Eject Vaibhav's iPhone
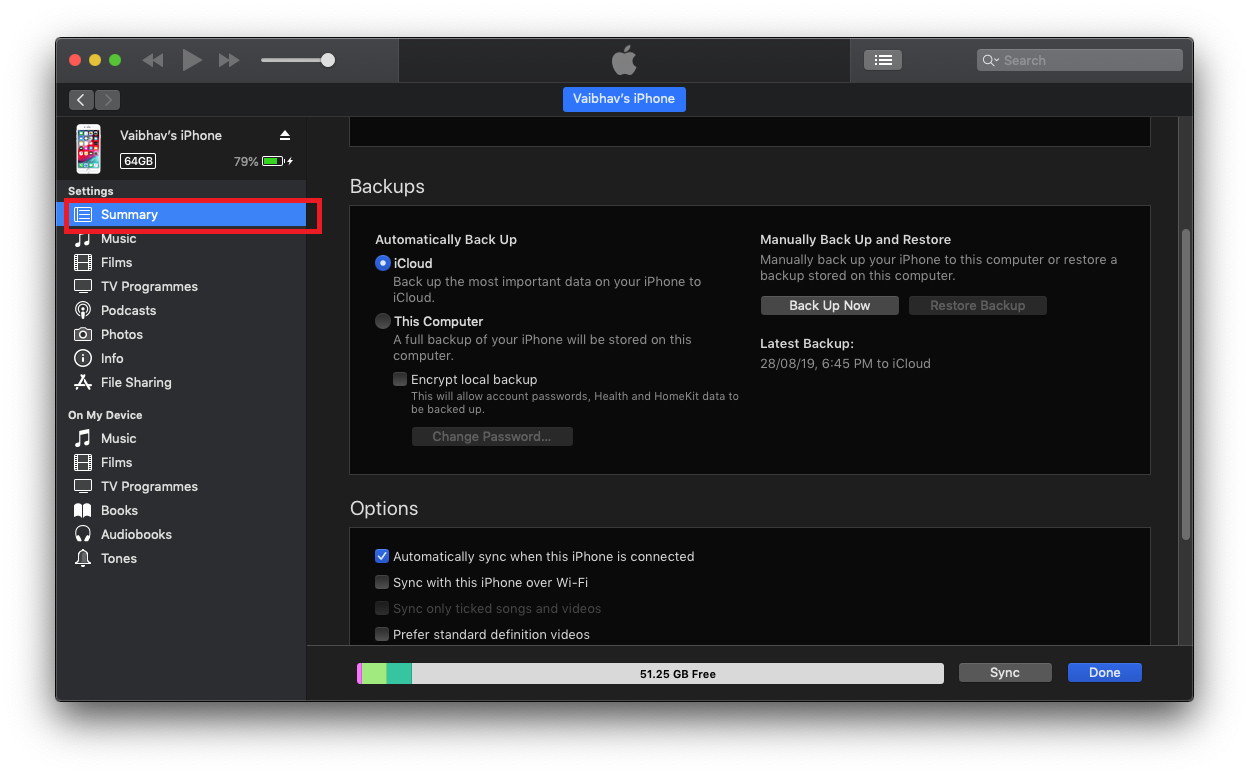This screenshot has height=775, width=1249. [x=285, y=135]
